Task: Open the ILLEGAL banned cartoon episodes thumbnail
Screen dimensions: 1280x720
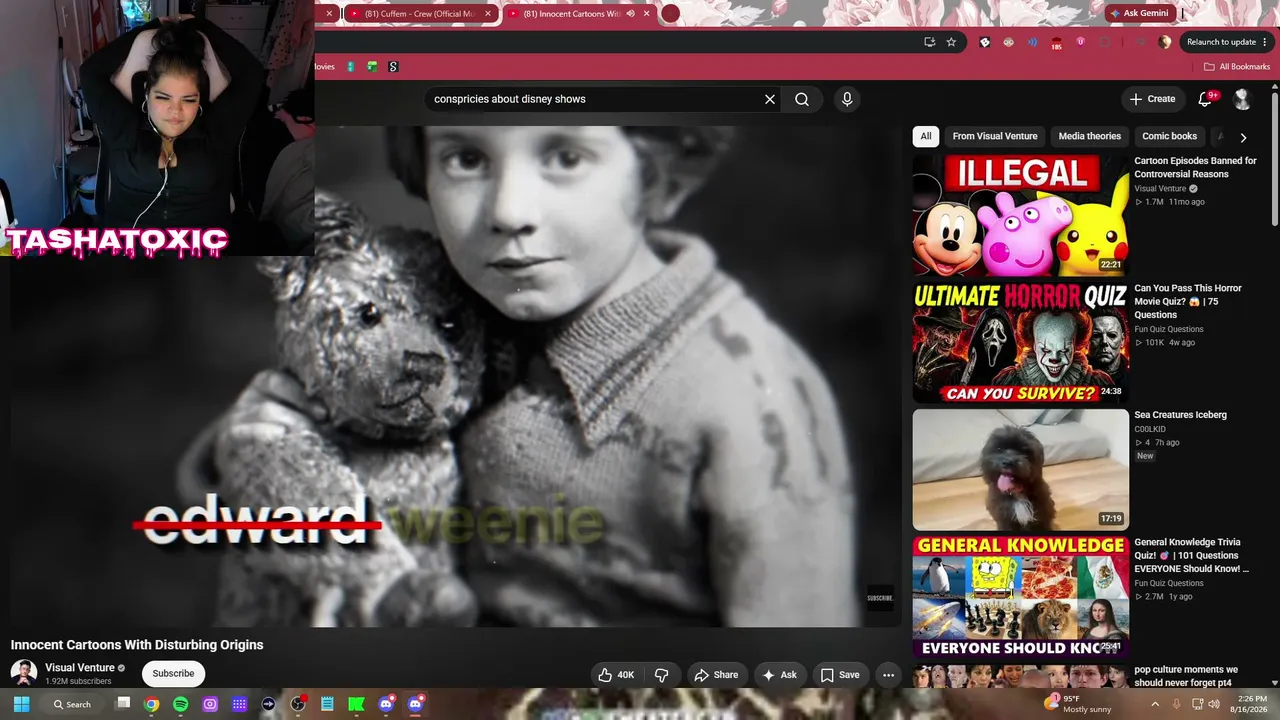Action: (1020, 214)
